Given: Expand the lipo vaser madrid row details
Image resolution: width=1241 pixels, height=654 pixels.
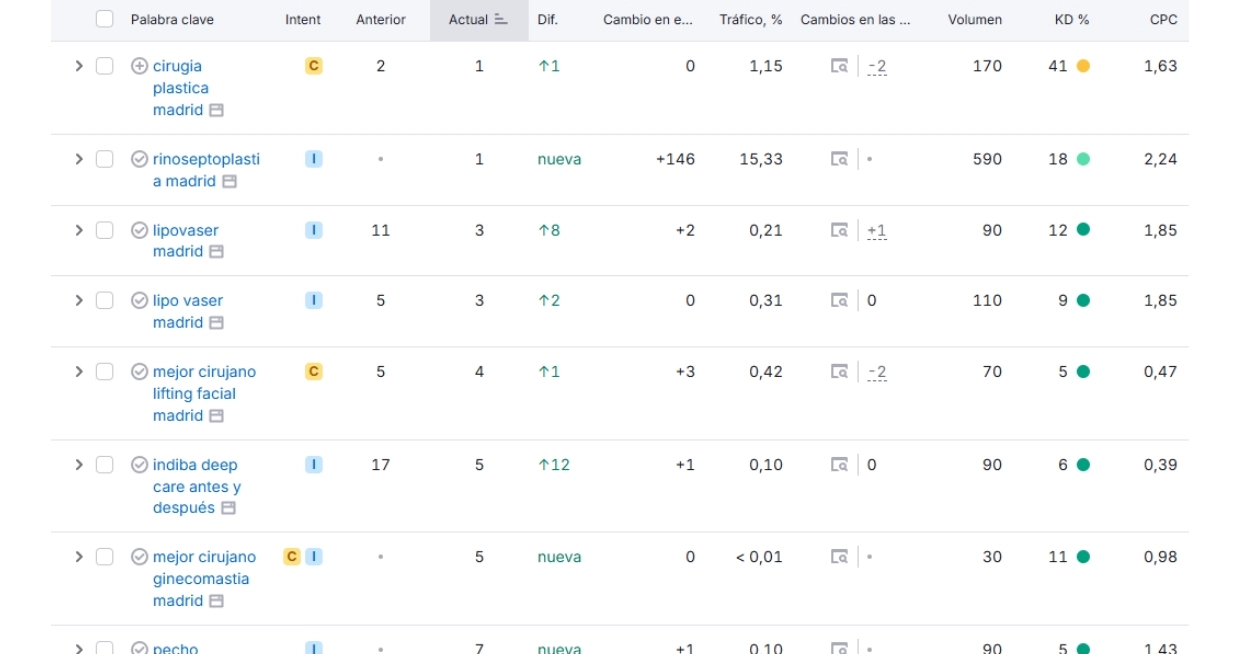Looking at the screenshot, I should [79, 301].
